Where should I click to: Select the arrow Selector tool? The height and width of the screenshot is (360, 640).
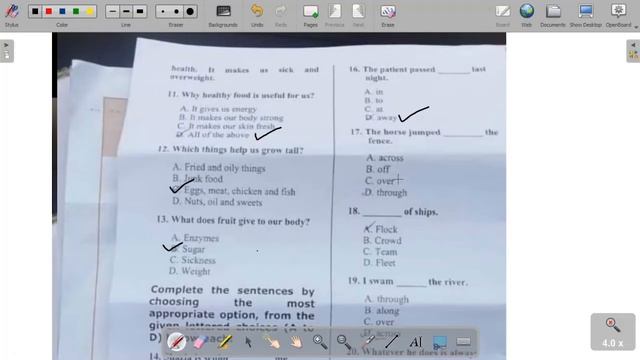point(248,342)
